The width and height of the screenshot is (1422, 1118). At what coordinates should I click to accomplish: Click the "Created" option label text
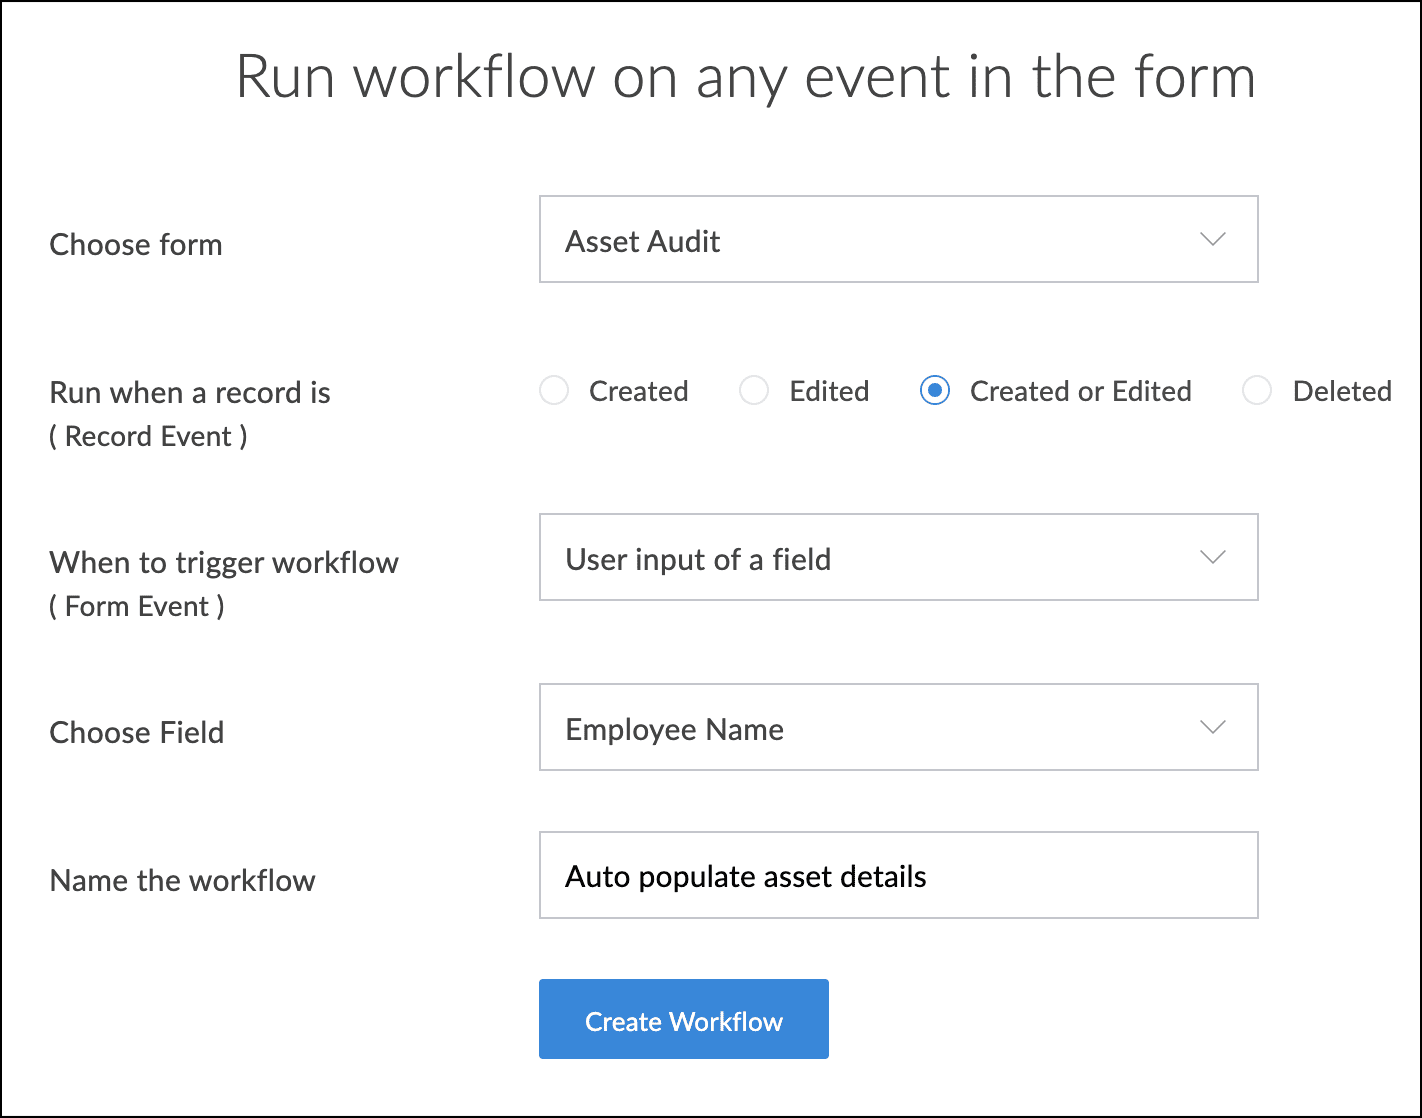click(x=638, y=391)
